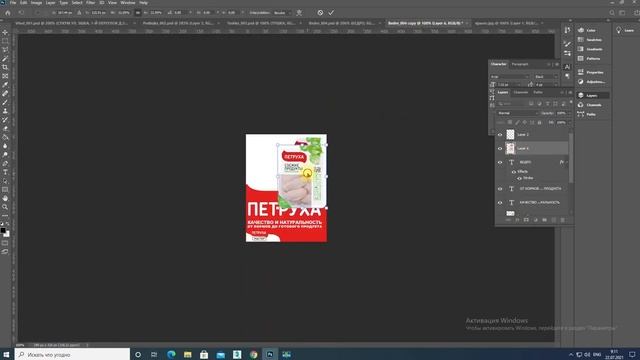Screen dimensions: 640x360
Task: Open leading value dropdown in Character panel
Action: coord(556,84)
